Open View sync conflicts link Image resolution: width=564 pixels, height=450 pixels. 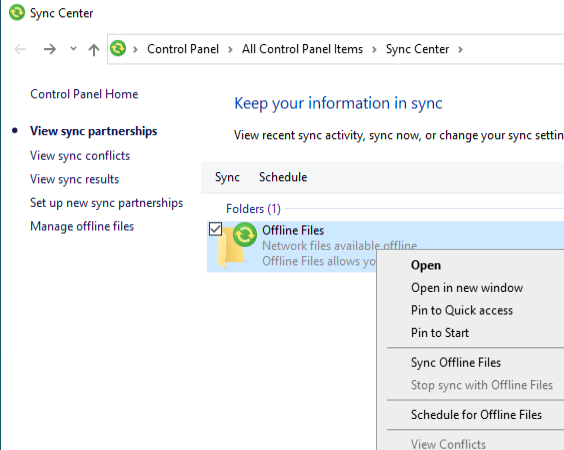(80, 156)
